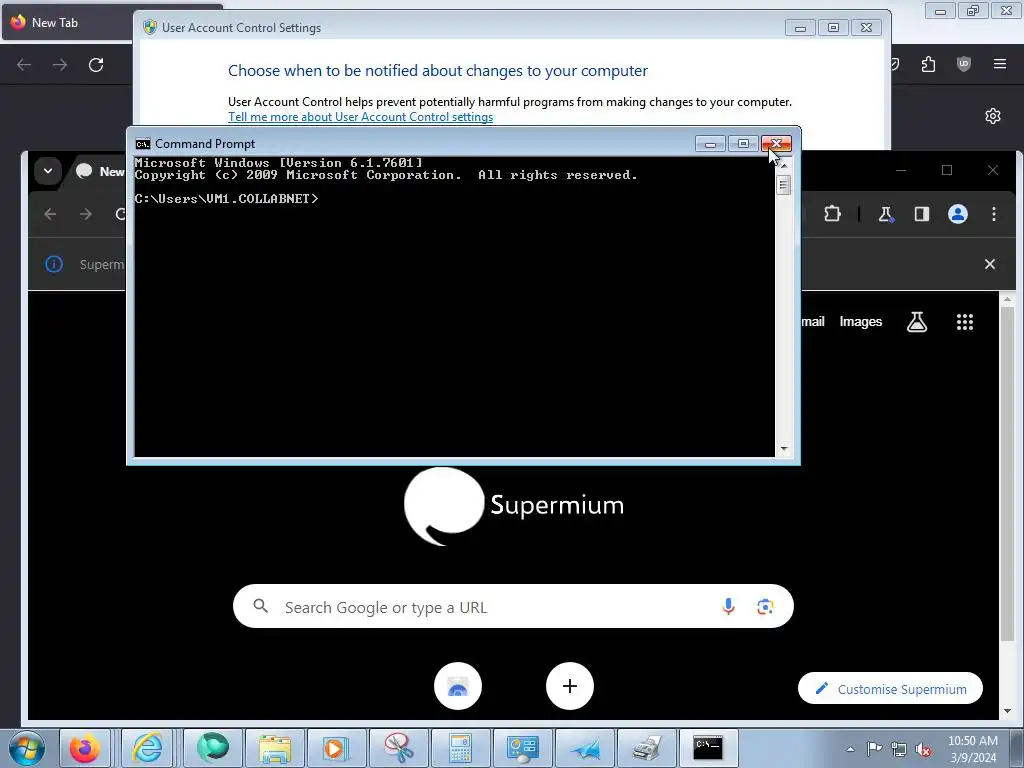Open the Web Store shortcut tile
Screen dimensions: 1024x768
(x=458, y=686)
